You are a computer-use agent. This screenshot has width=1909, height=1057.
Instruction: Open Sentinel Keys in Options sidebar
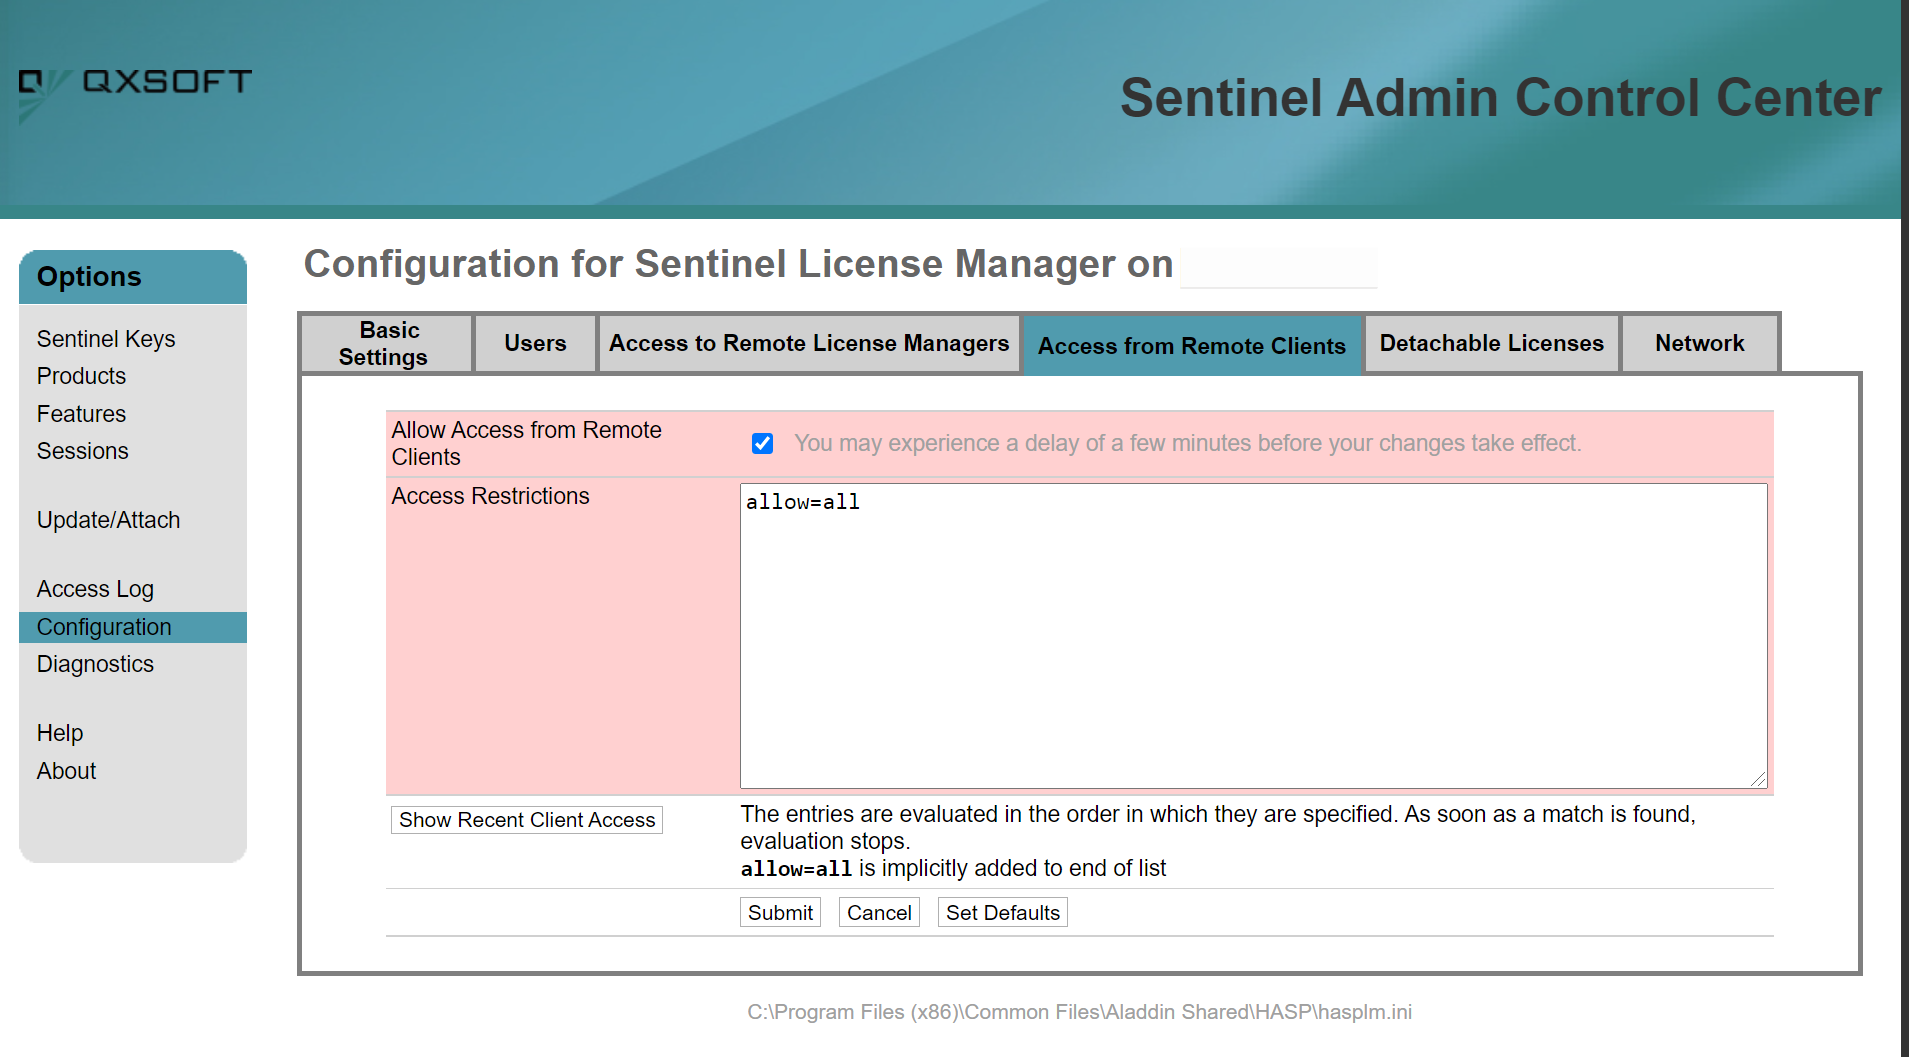click(106, 339)
